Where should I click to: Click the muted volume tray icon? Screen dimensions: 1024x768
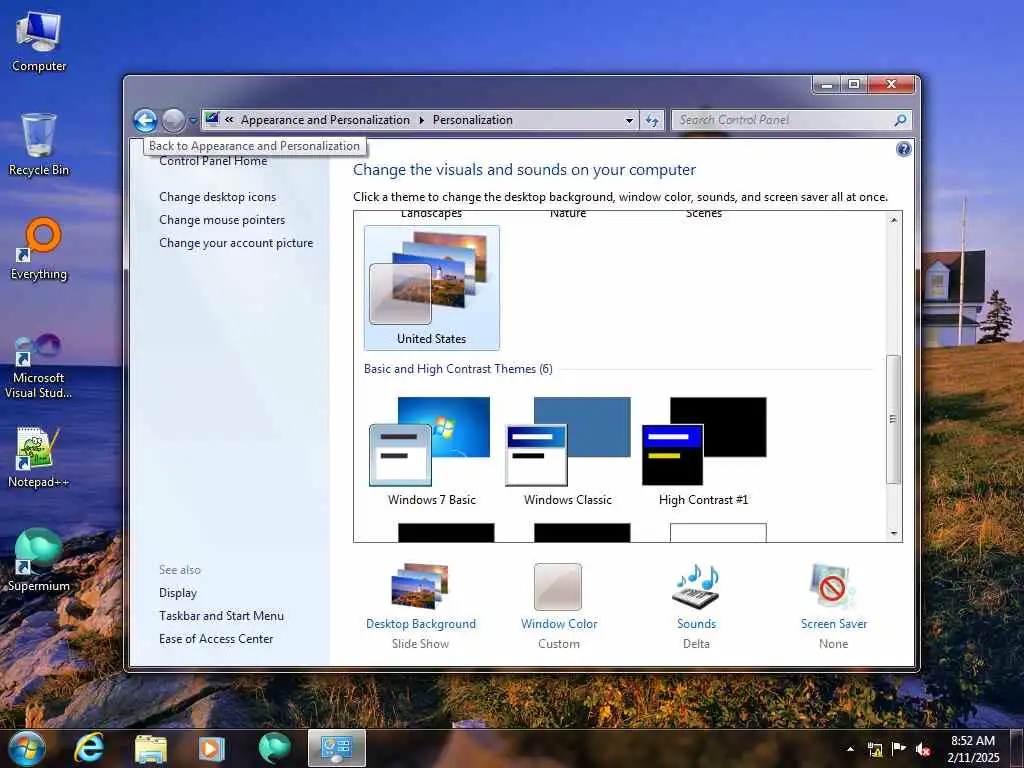923,750
